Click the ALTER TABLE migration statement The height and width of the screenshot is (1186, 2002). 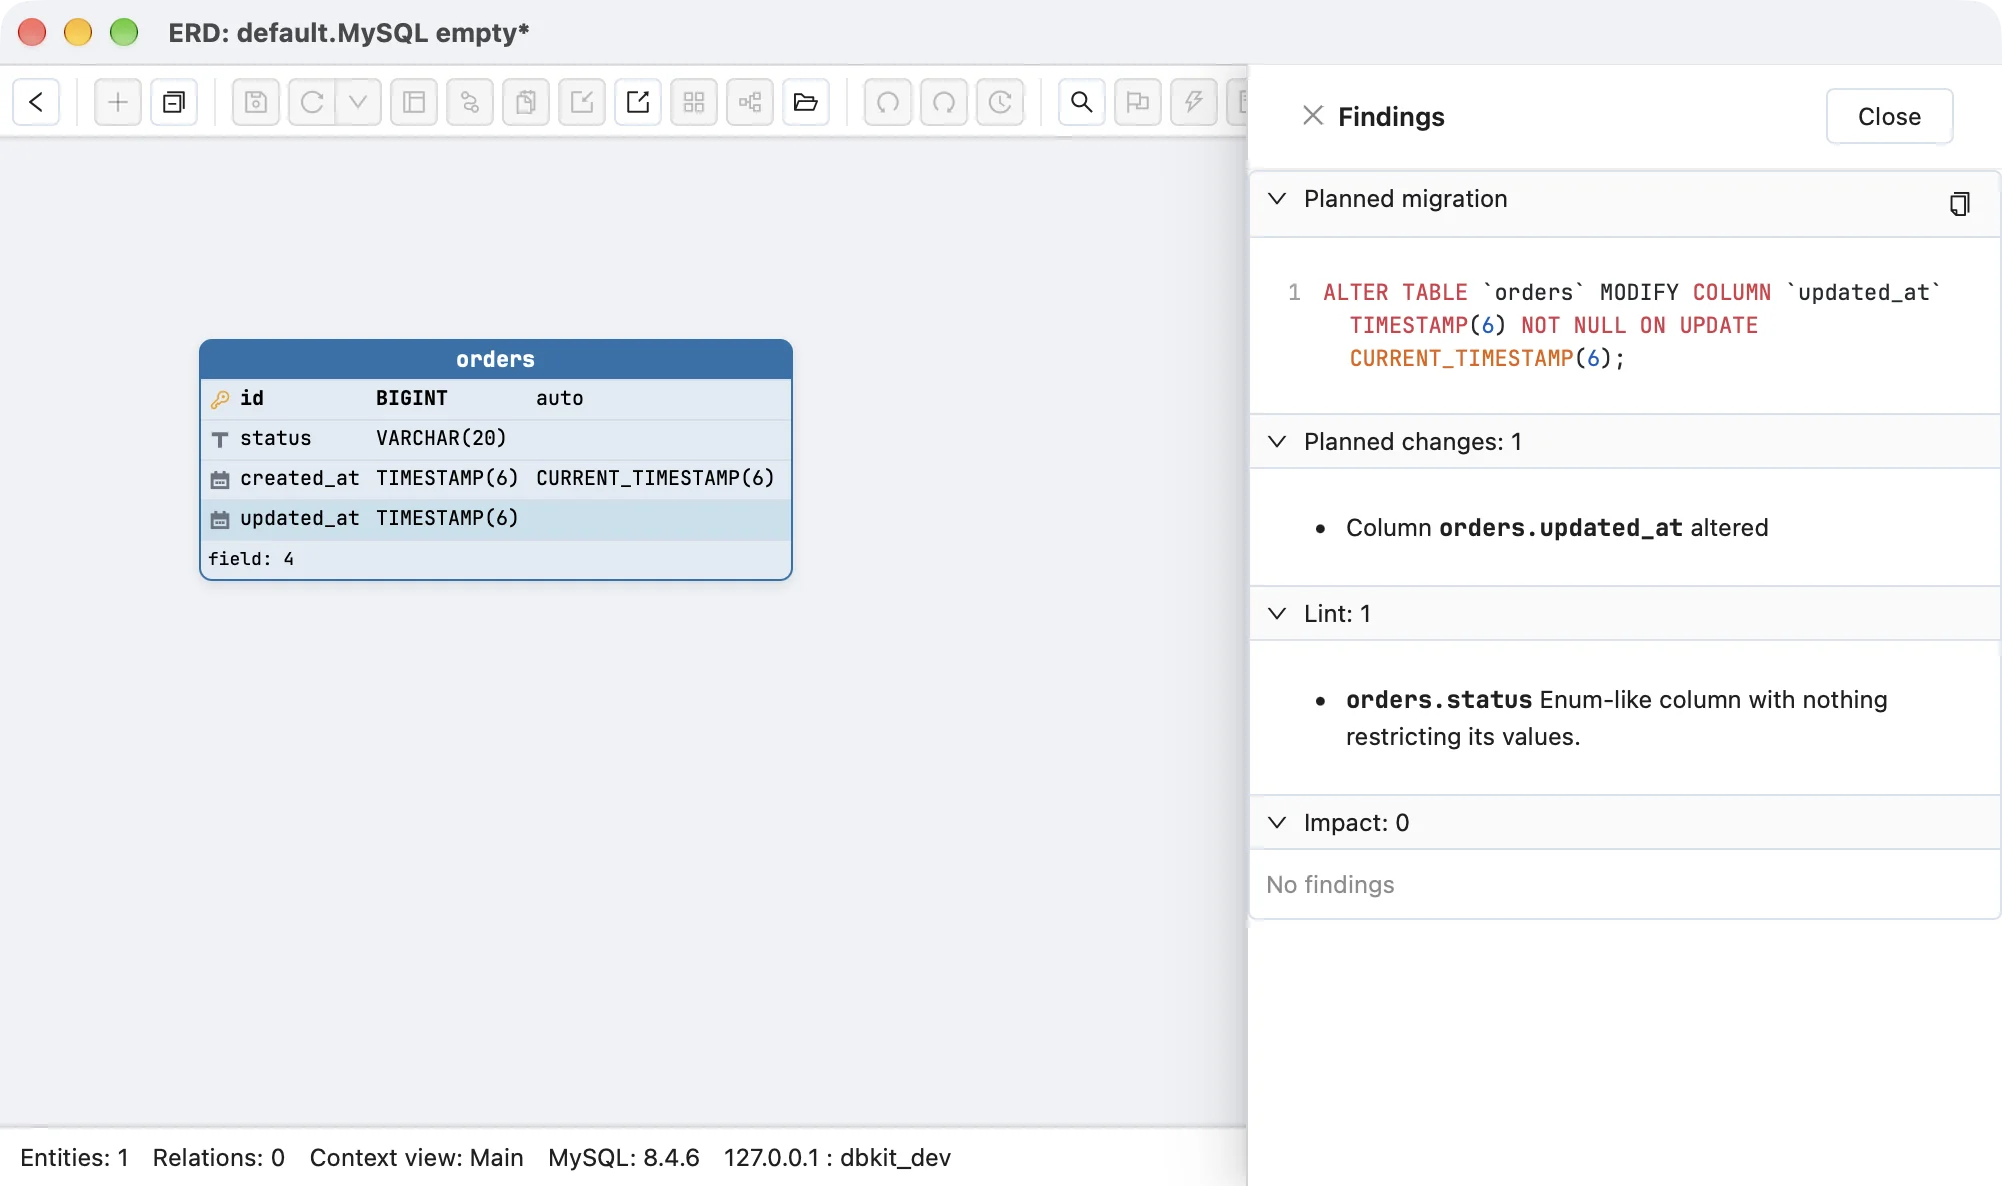click(1631, 325)
